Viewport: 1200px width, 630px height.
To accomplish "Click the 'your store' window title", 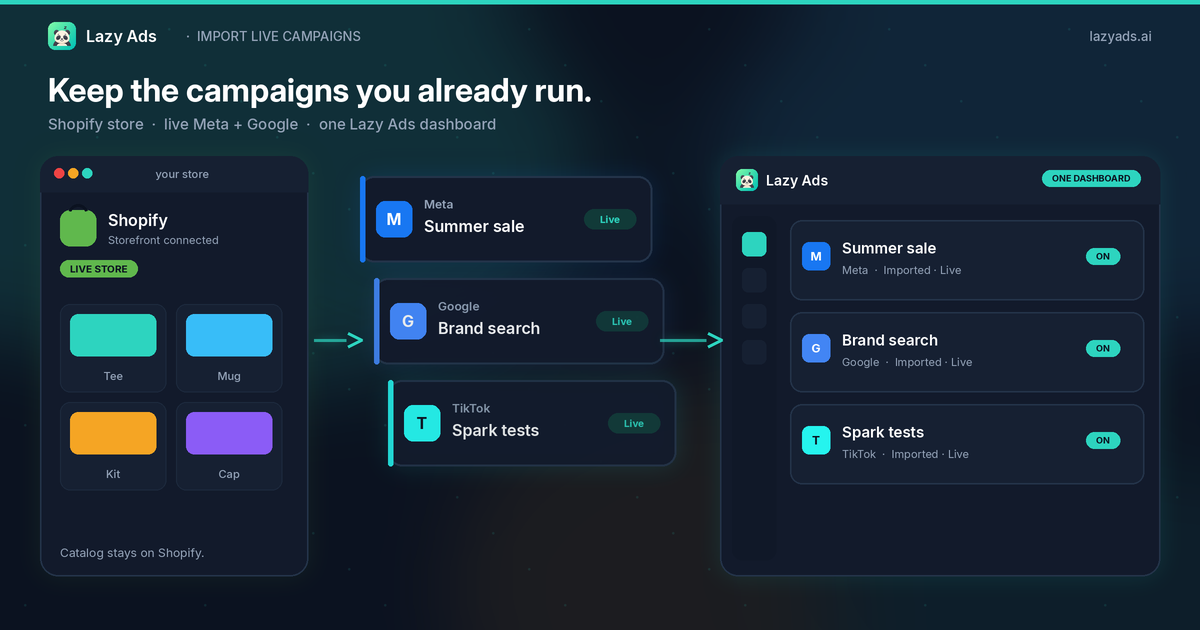I will point(182,174).
